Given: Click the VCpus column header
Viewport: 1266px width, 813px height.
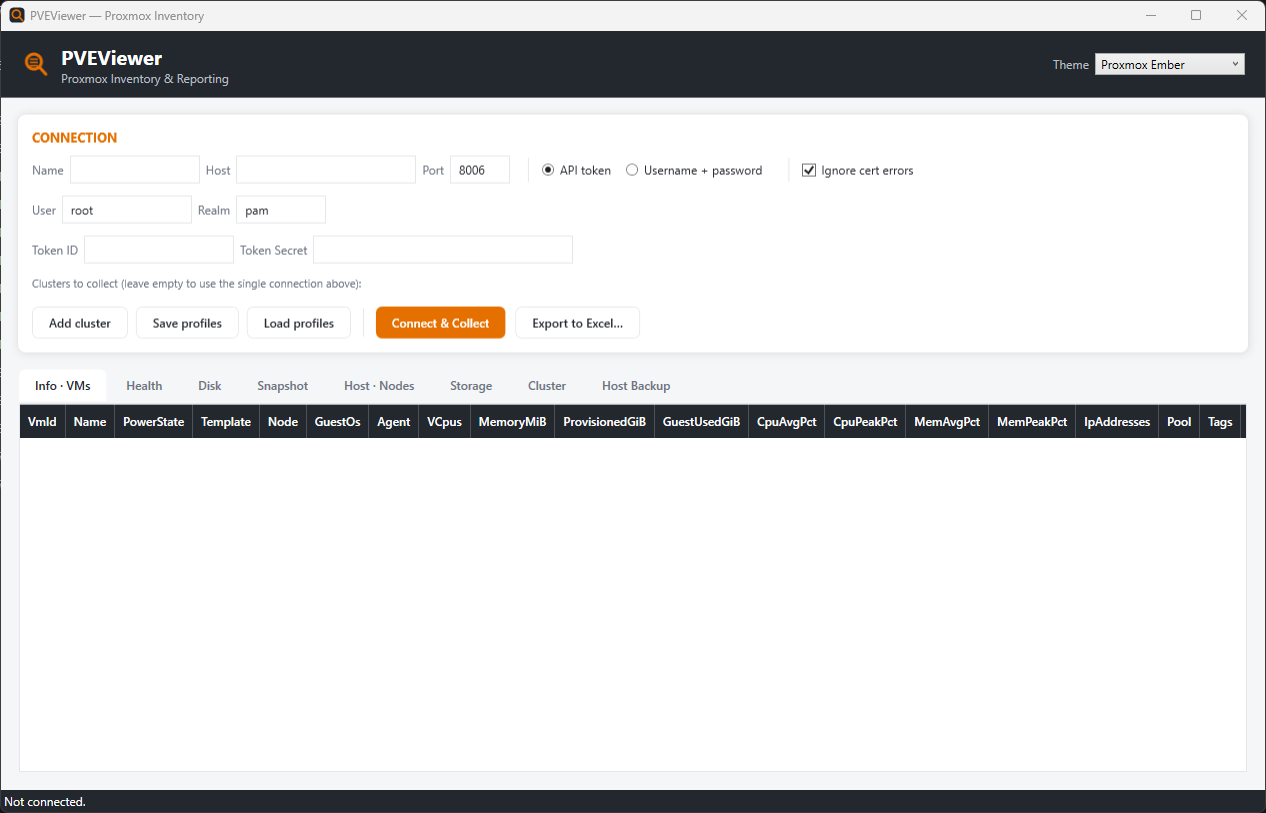Looking at the screenshot, I should point(445,421).
